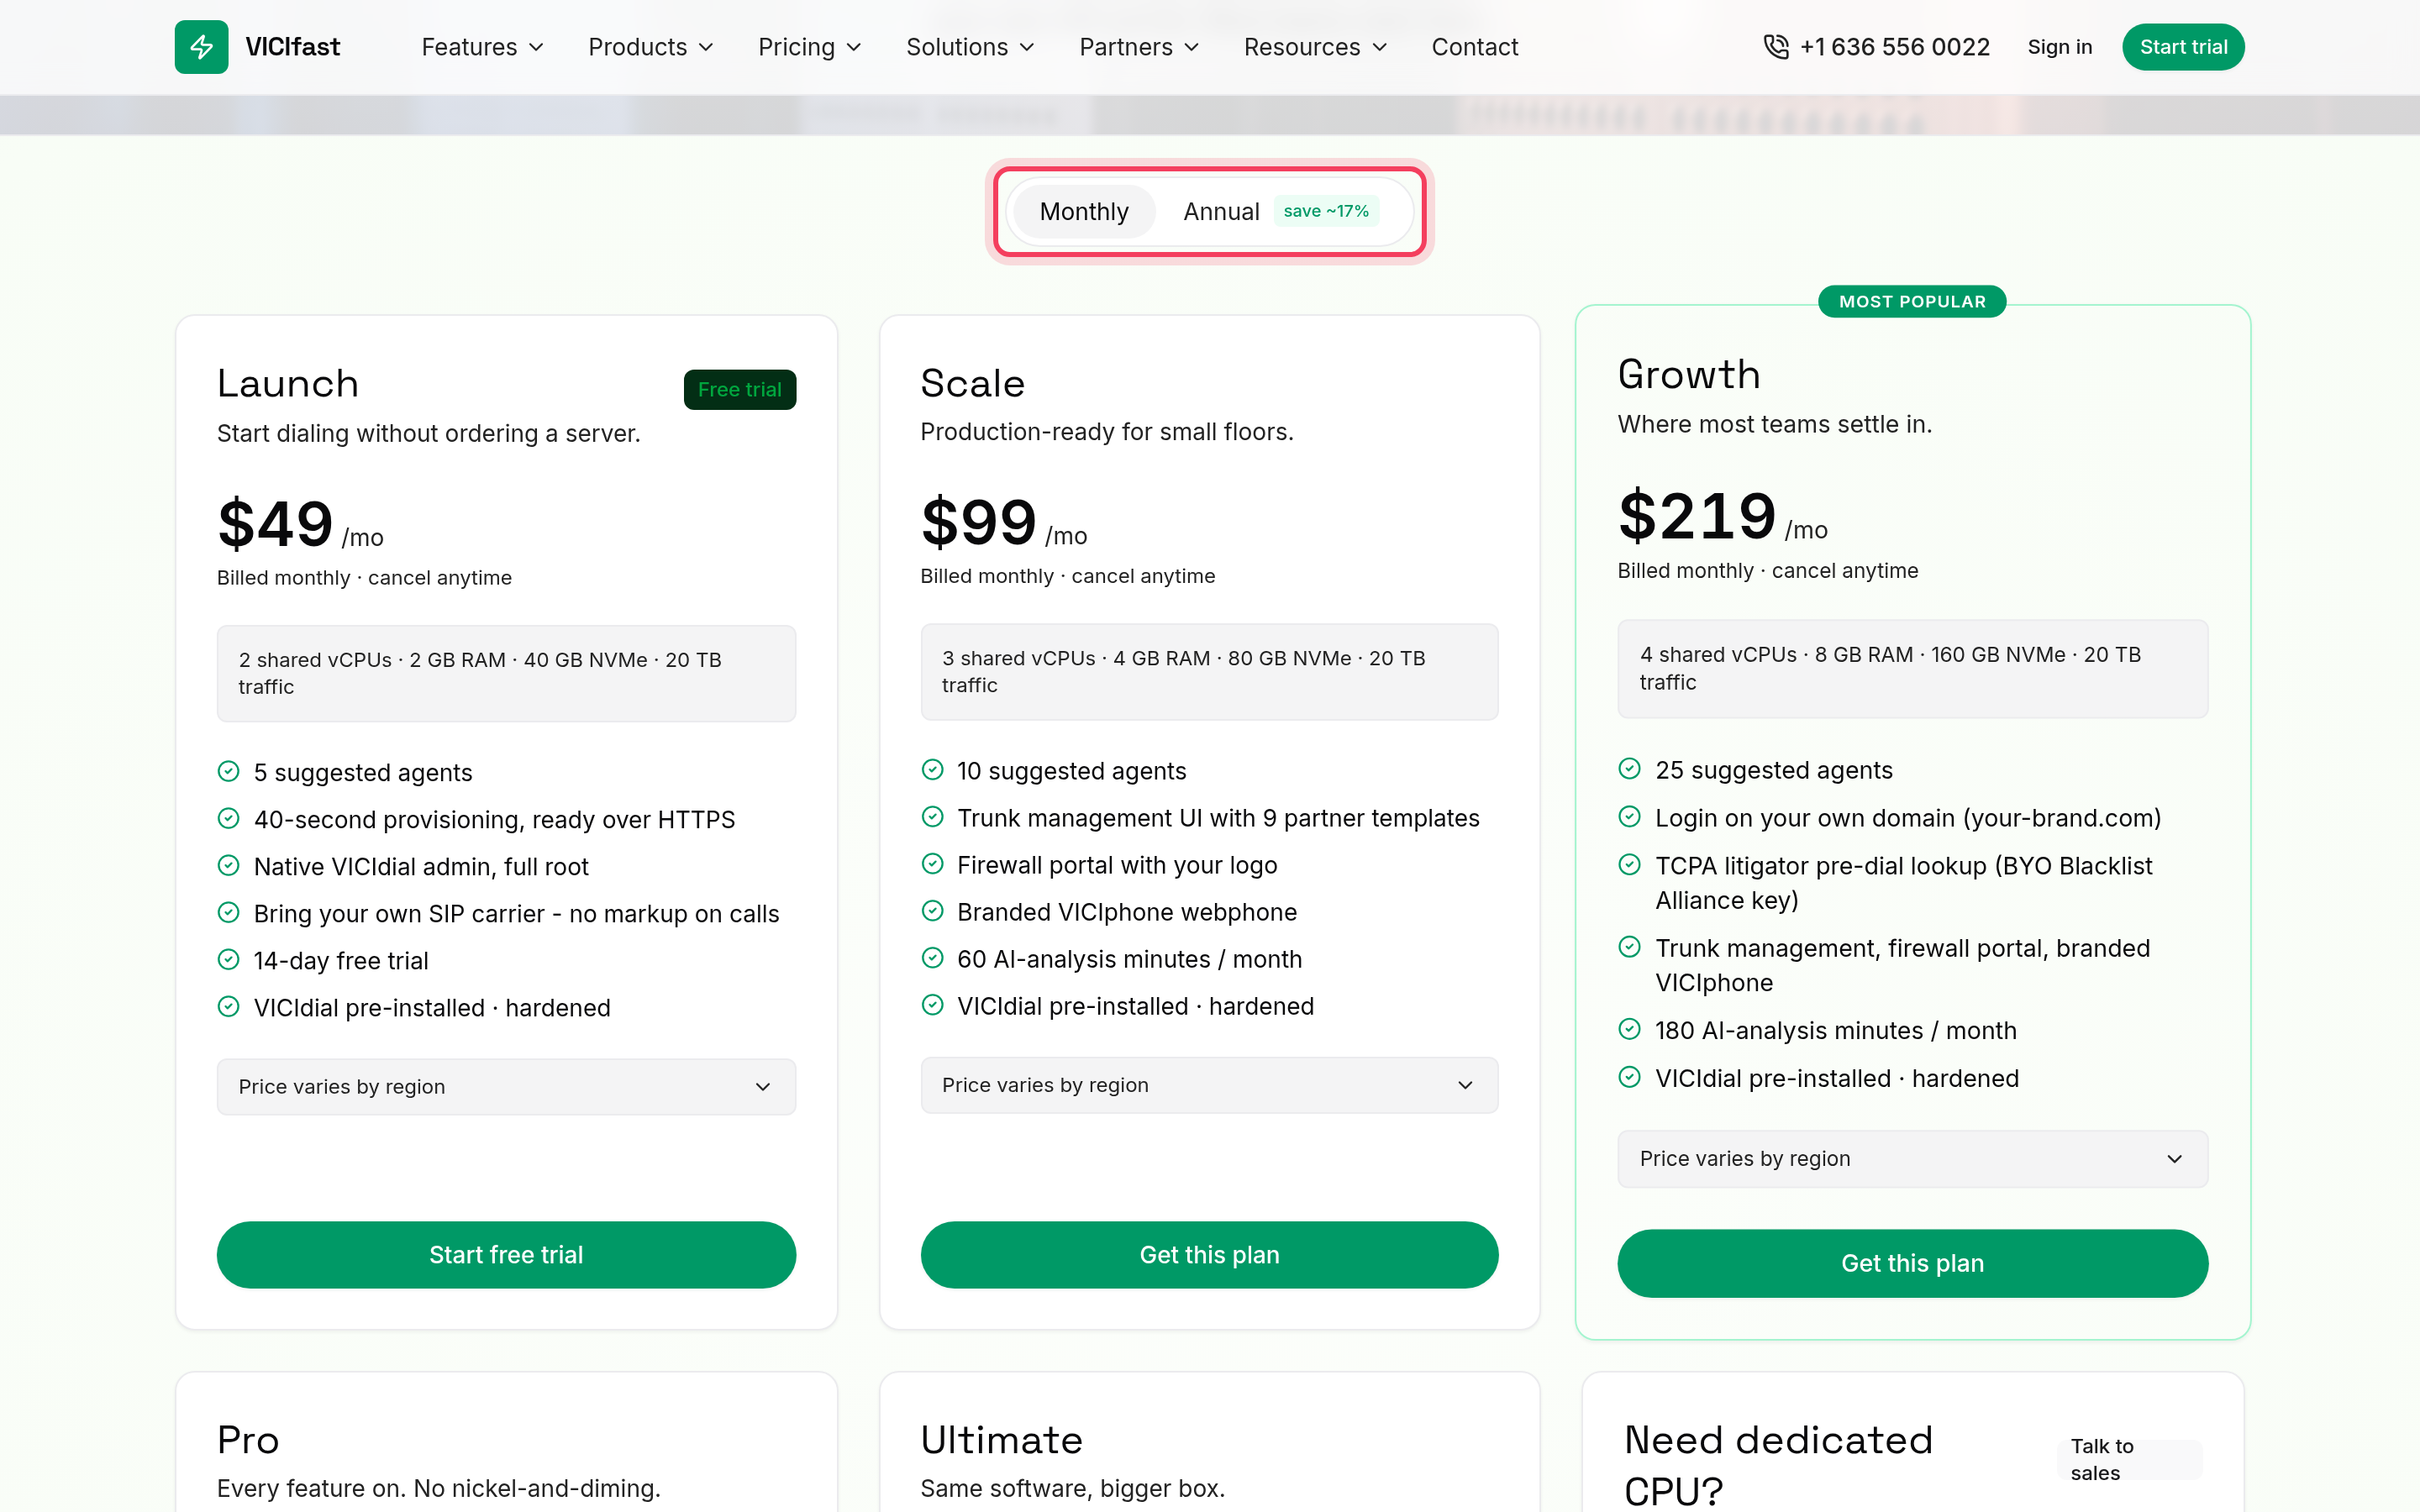Click the VICIfast lightning logo icon
The image size is (2420, 1512).
pyautogui.click(x=201, y=47)
